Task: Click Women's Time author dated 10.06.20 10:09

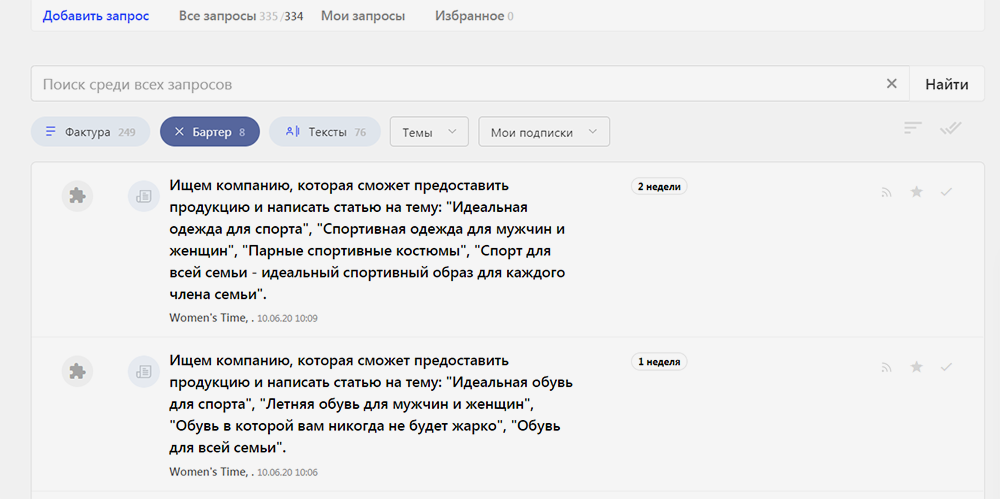Action: point(208,318)
